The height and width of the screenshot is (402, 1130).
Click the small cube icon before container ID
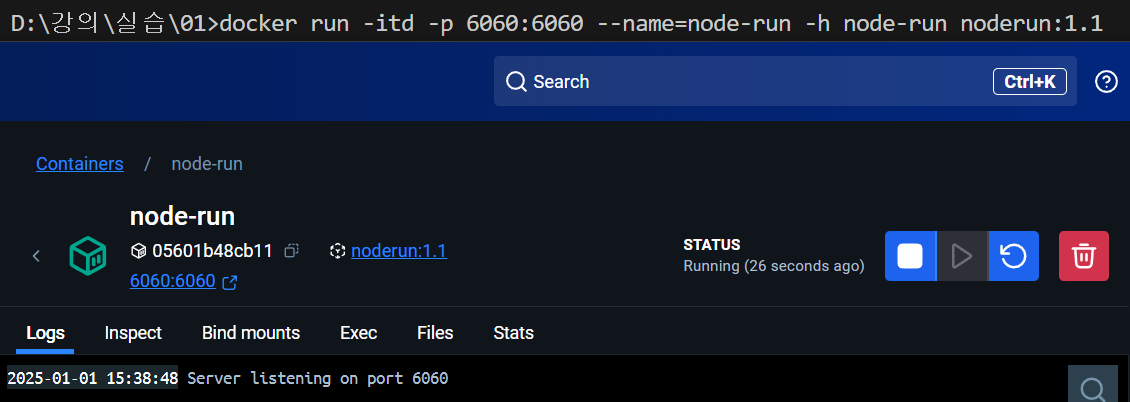click(138, 251)
